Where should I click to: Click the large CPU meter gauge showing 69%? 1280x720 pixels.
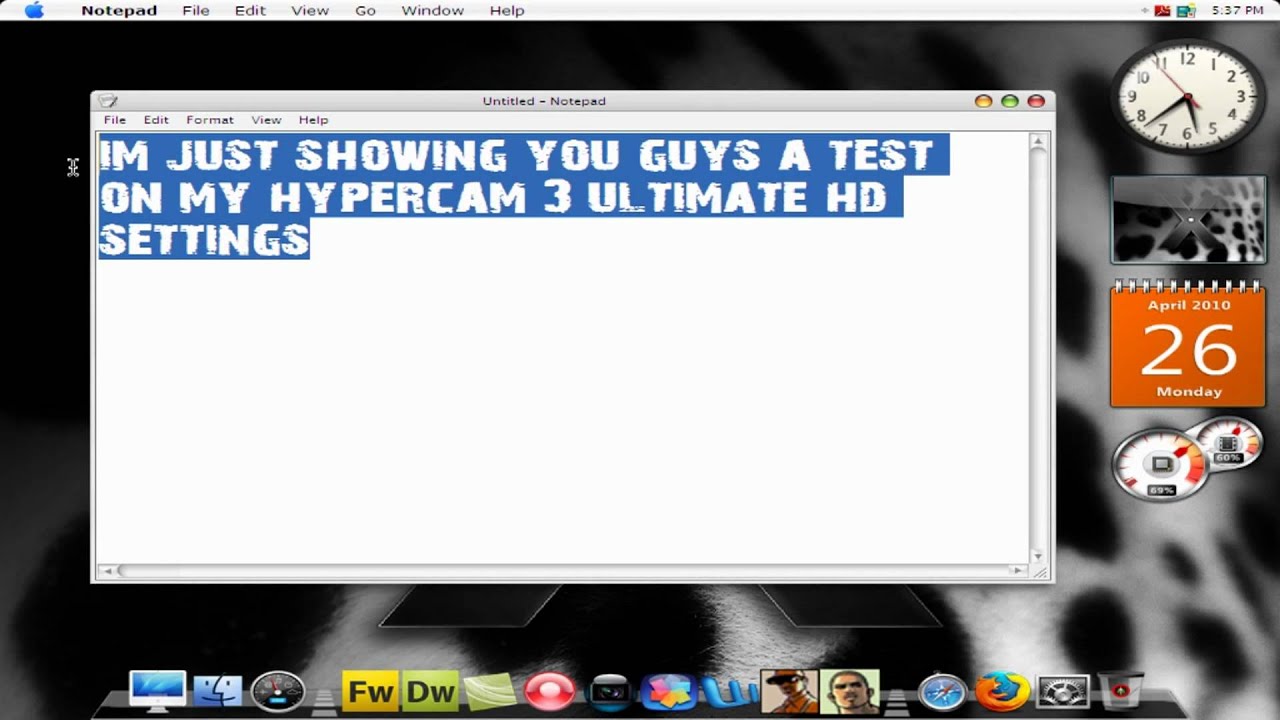coord(1162,465)
